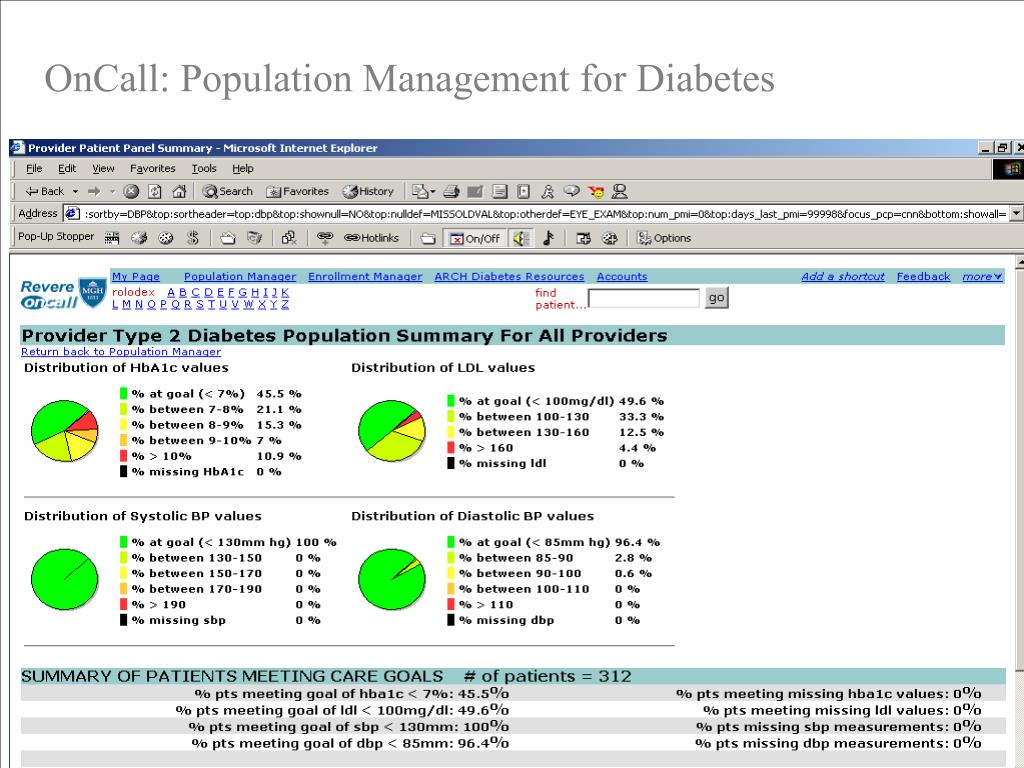
Task: Click the '% between 7-8%' legend label
Action: pos(187,409)
